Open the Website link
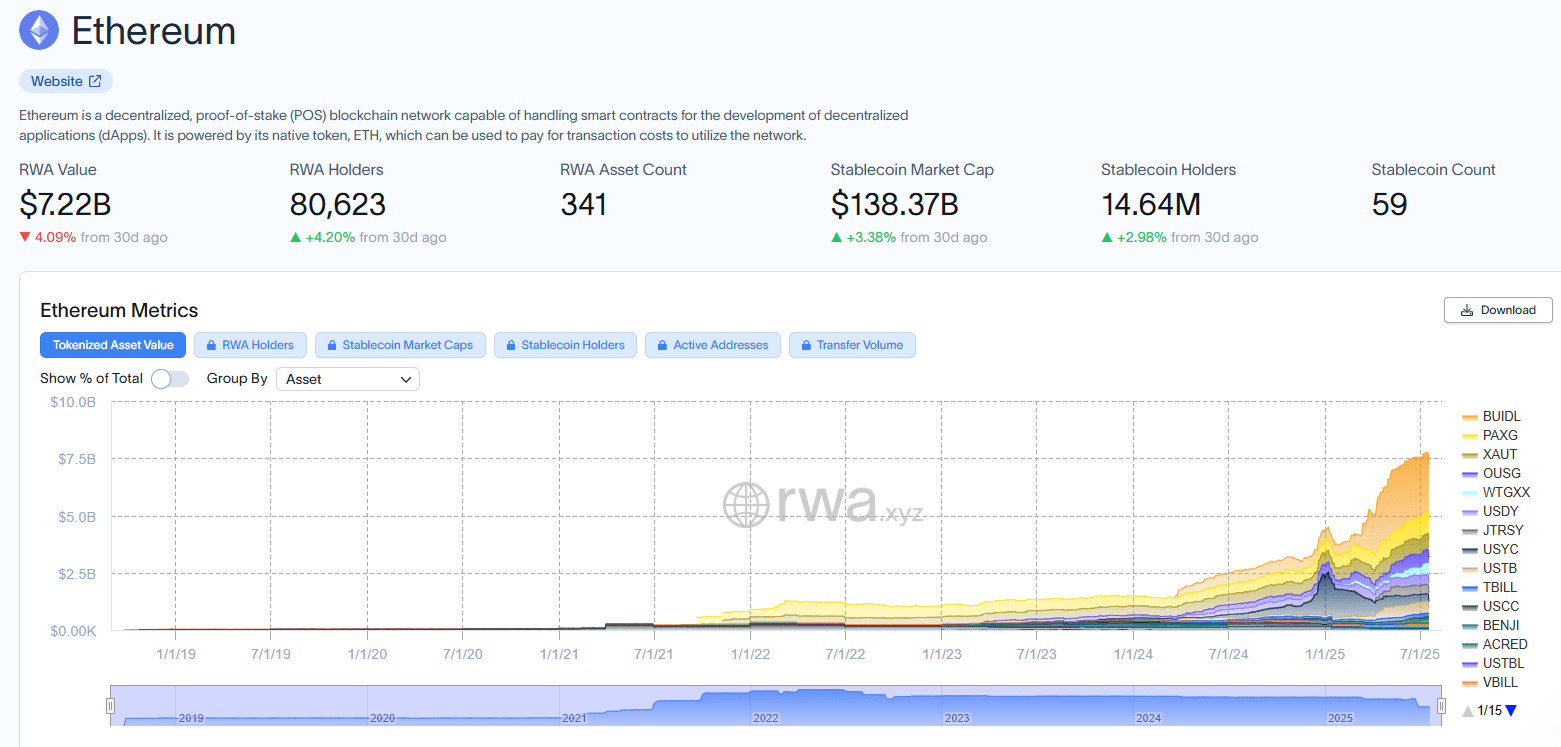The image size is (1561, 747). click(66, 81)
